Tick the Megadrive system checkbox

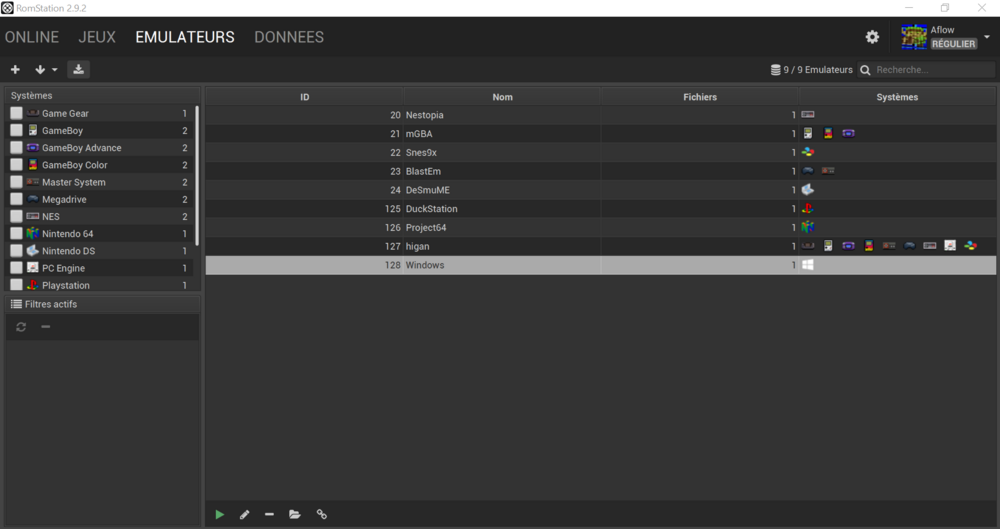pos(16,200)
